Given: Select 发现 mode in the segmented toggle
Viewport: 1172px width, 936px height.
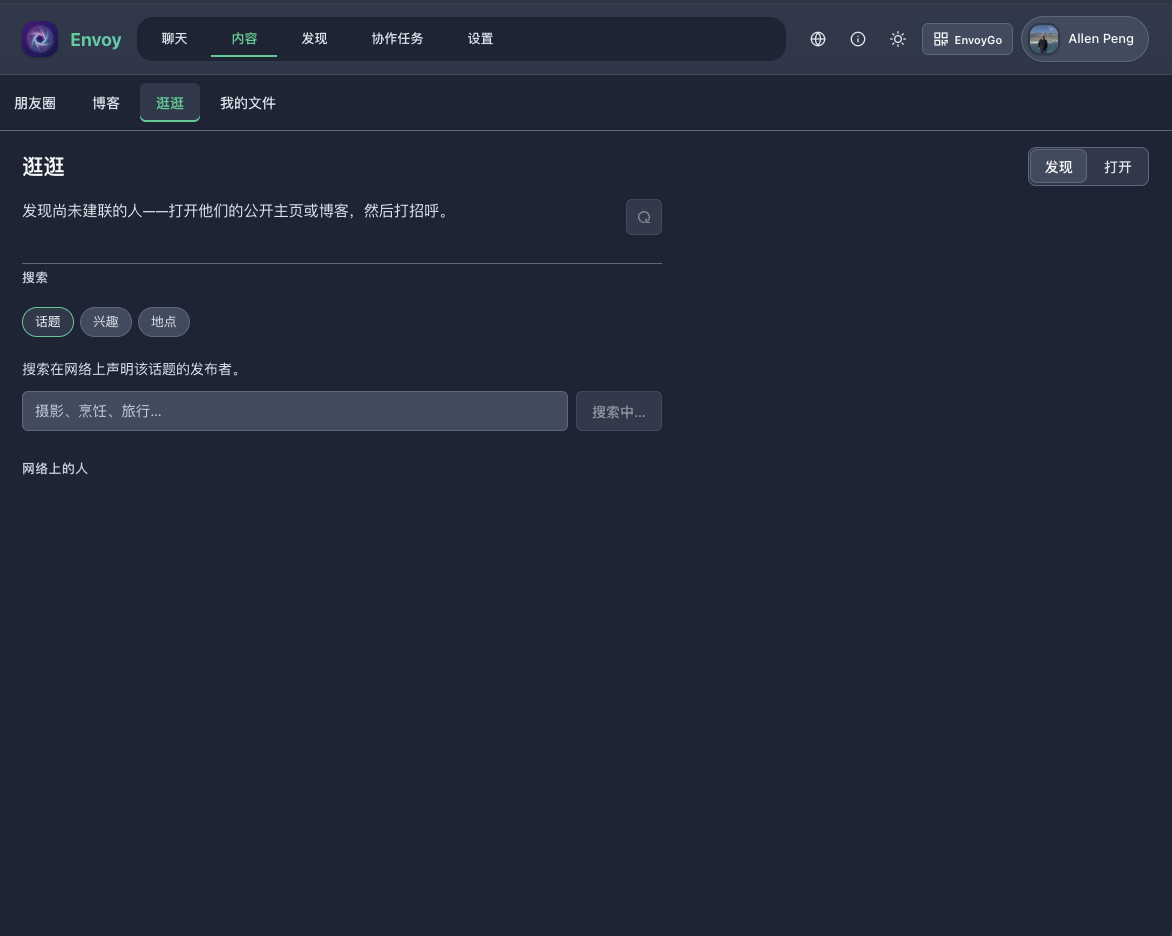Looking at the screenshot, I should tap(1058, 167).
